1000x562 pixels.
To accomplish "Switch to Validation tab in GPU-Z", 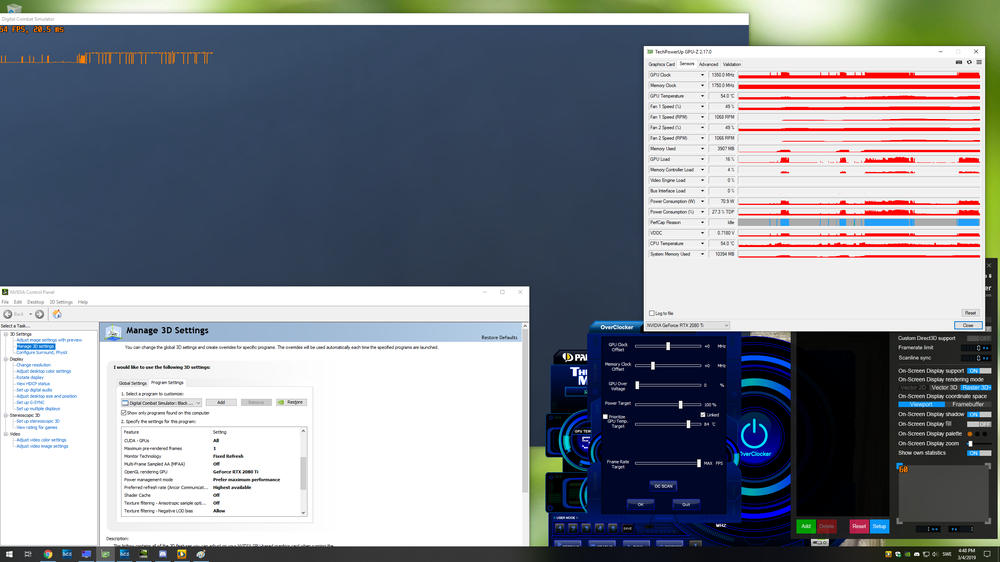I will click(x=732, y=64).
